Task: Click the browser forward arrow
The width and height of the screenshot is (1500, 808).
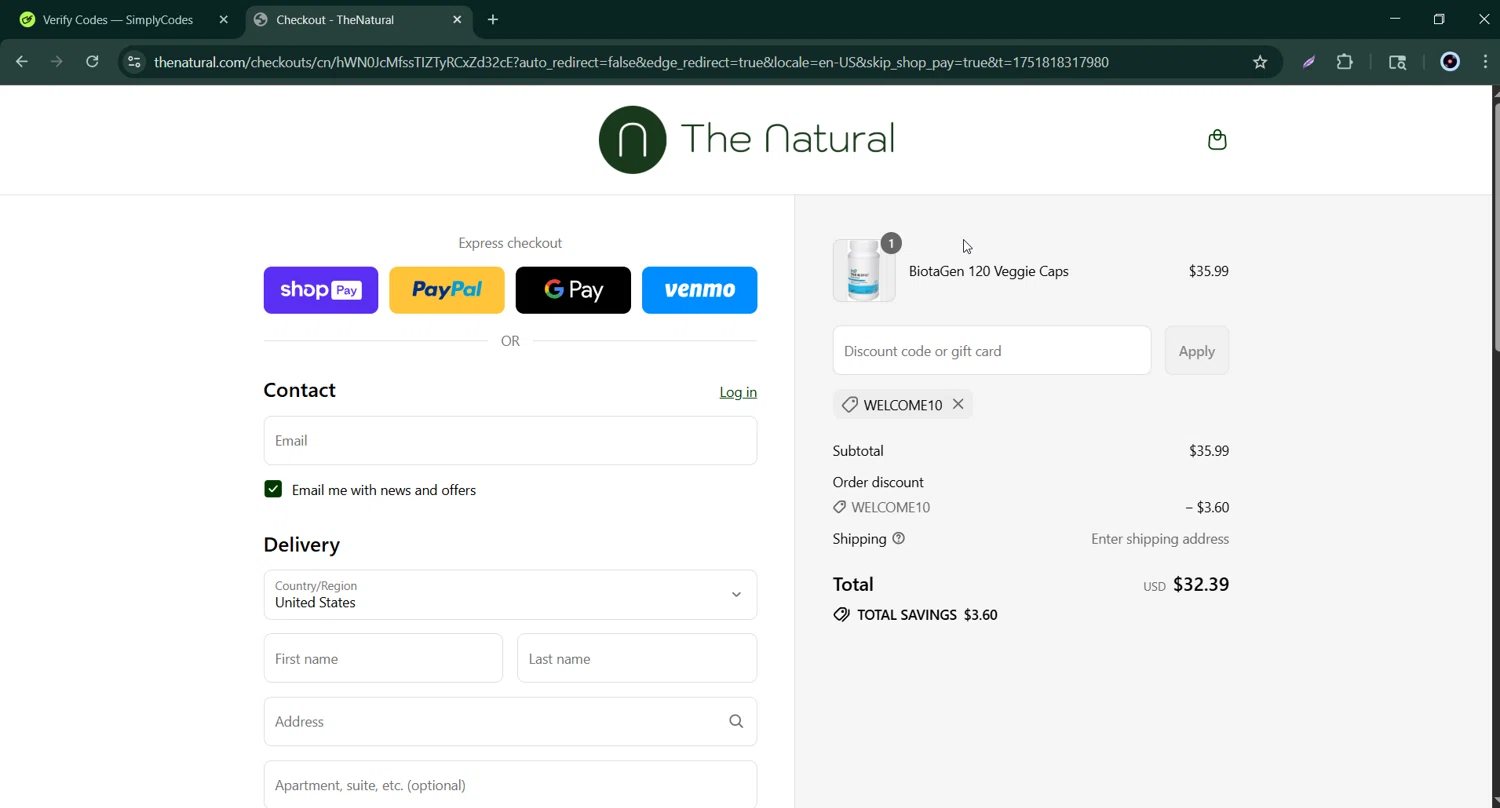Action: 57,62
